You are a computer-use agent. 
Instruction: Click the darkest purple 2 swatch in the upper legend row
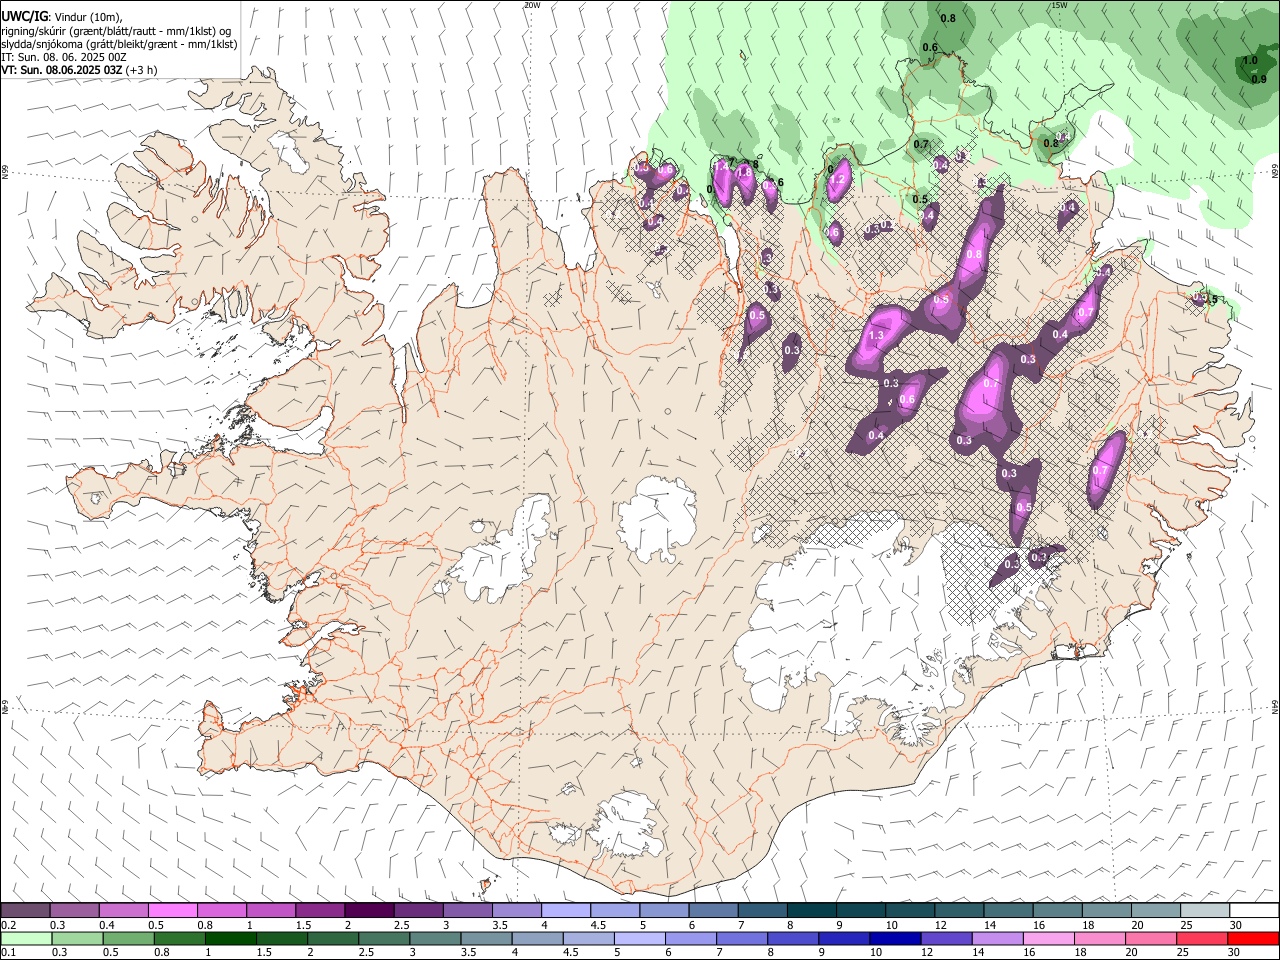(x=369, y=910)
